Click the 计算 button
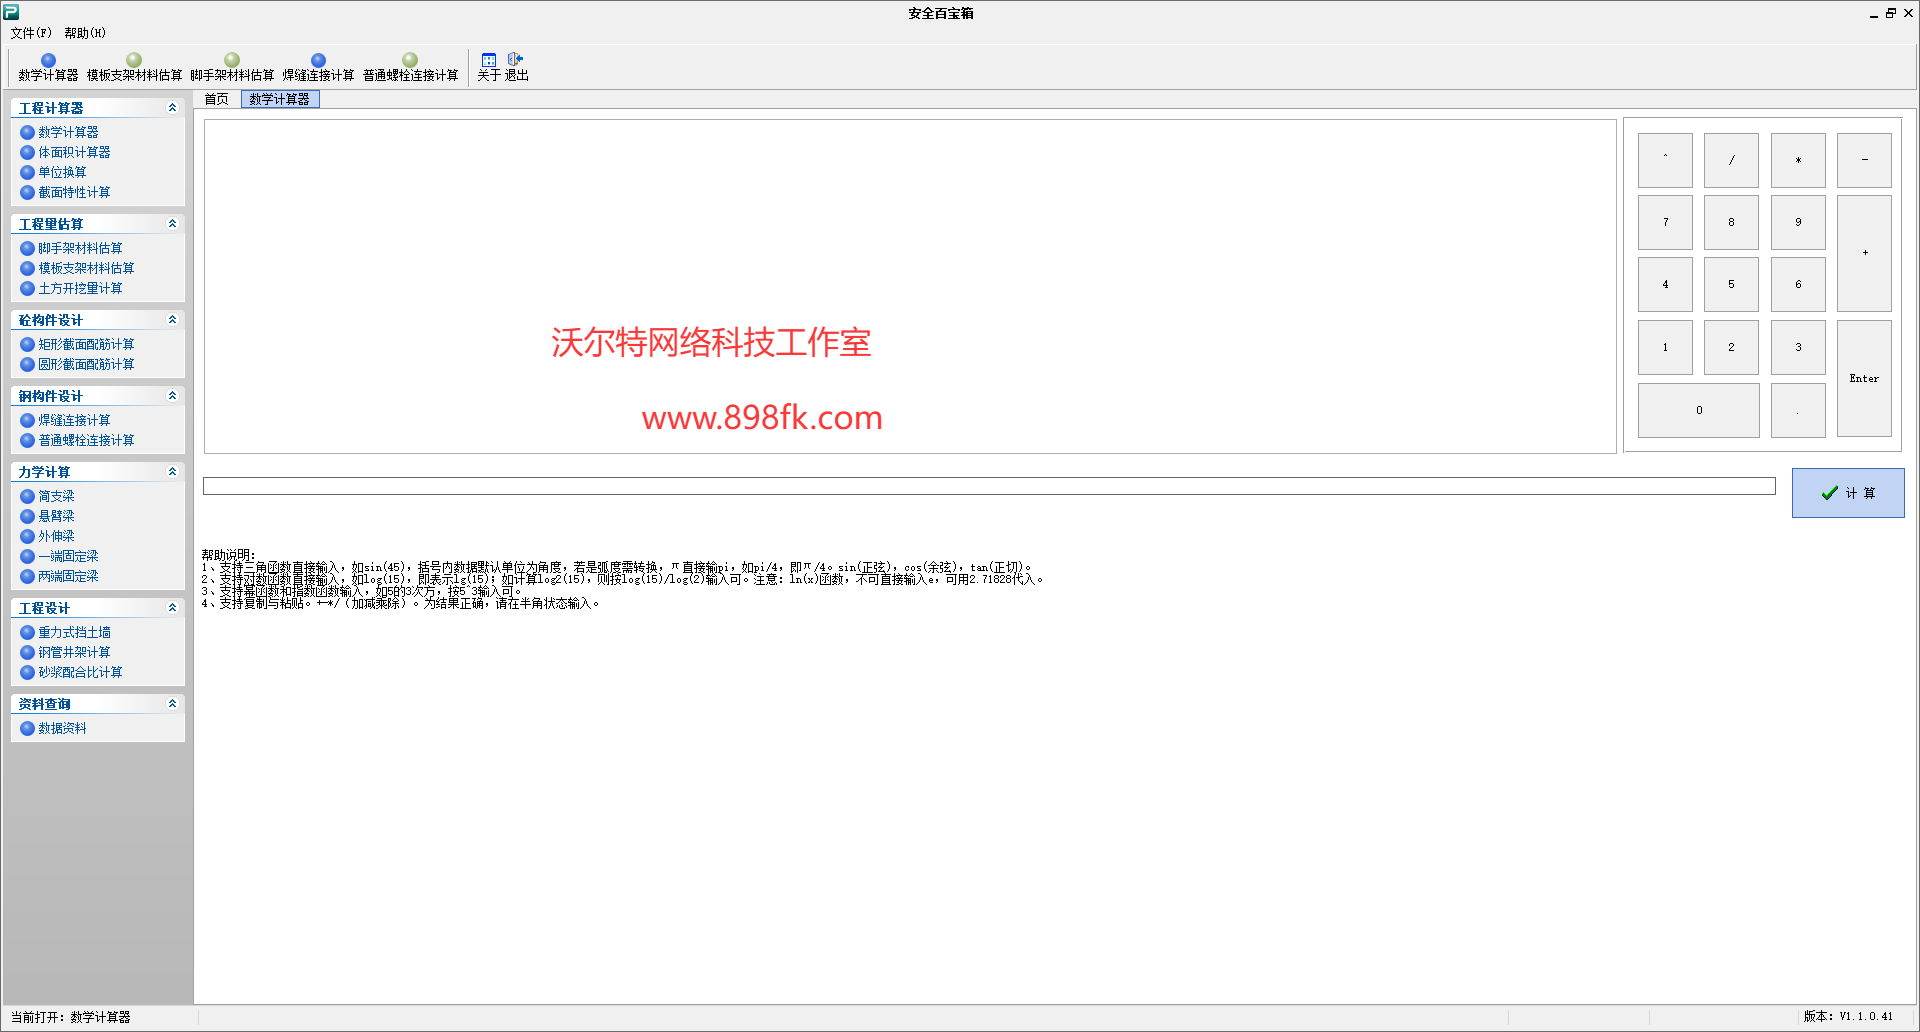The height and width of the screenshot is (1032, 1920). click(1848, 493)
